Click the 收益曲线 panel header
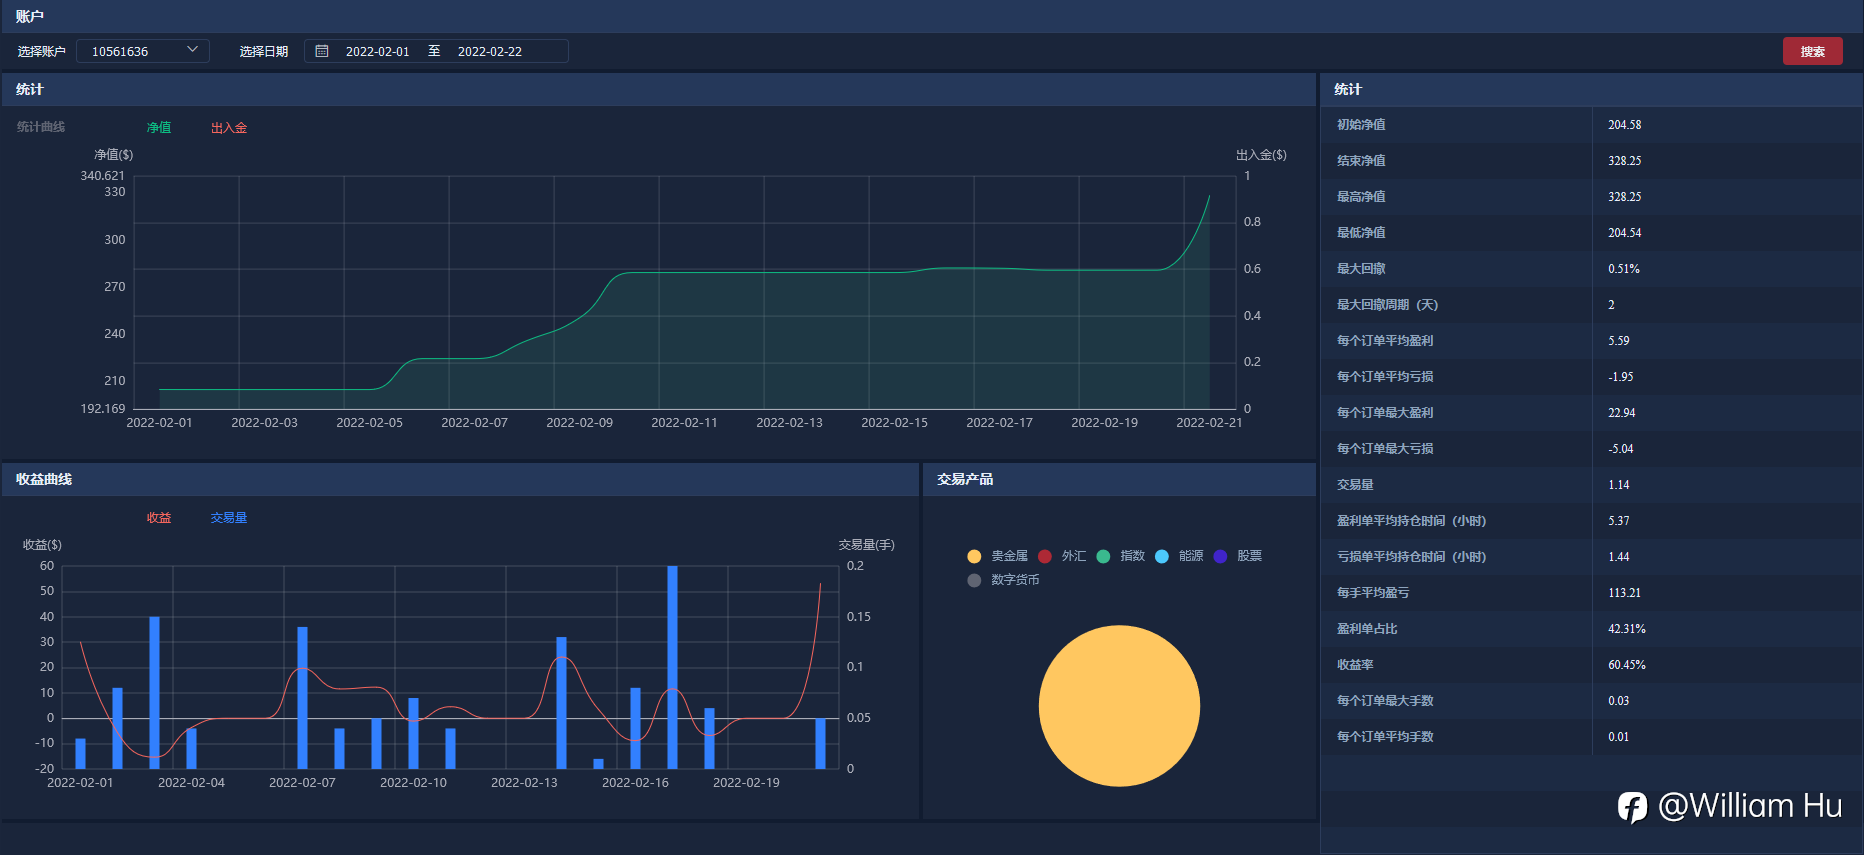This screenshot has height=855, width=1864. (44, 479)
